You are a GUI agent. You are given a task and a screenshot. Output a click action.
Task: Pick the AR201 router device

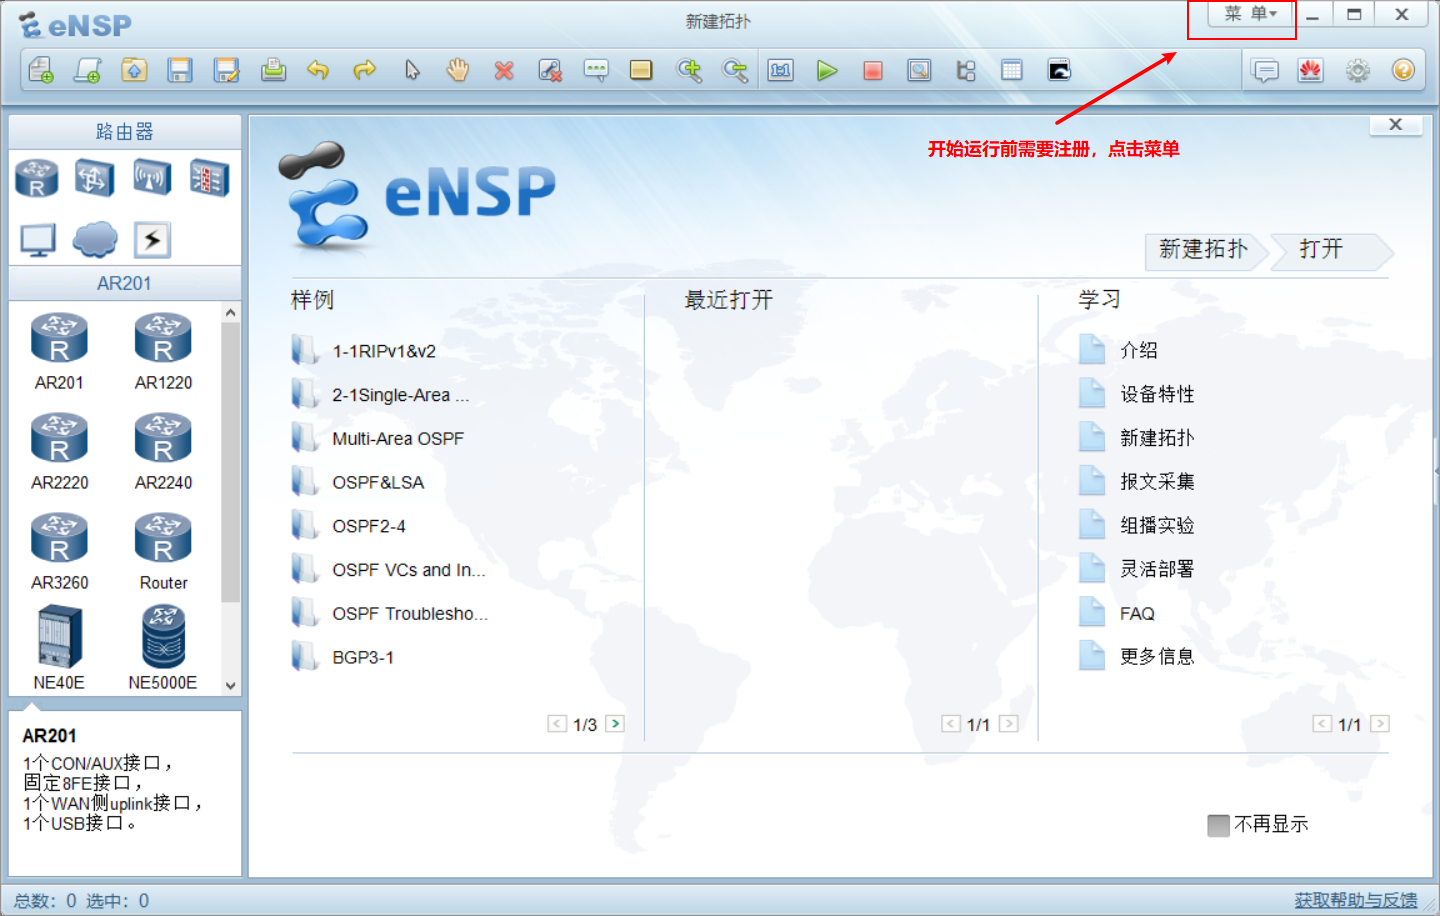coord(59,351)
